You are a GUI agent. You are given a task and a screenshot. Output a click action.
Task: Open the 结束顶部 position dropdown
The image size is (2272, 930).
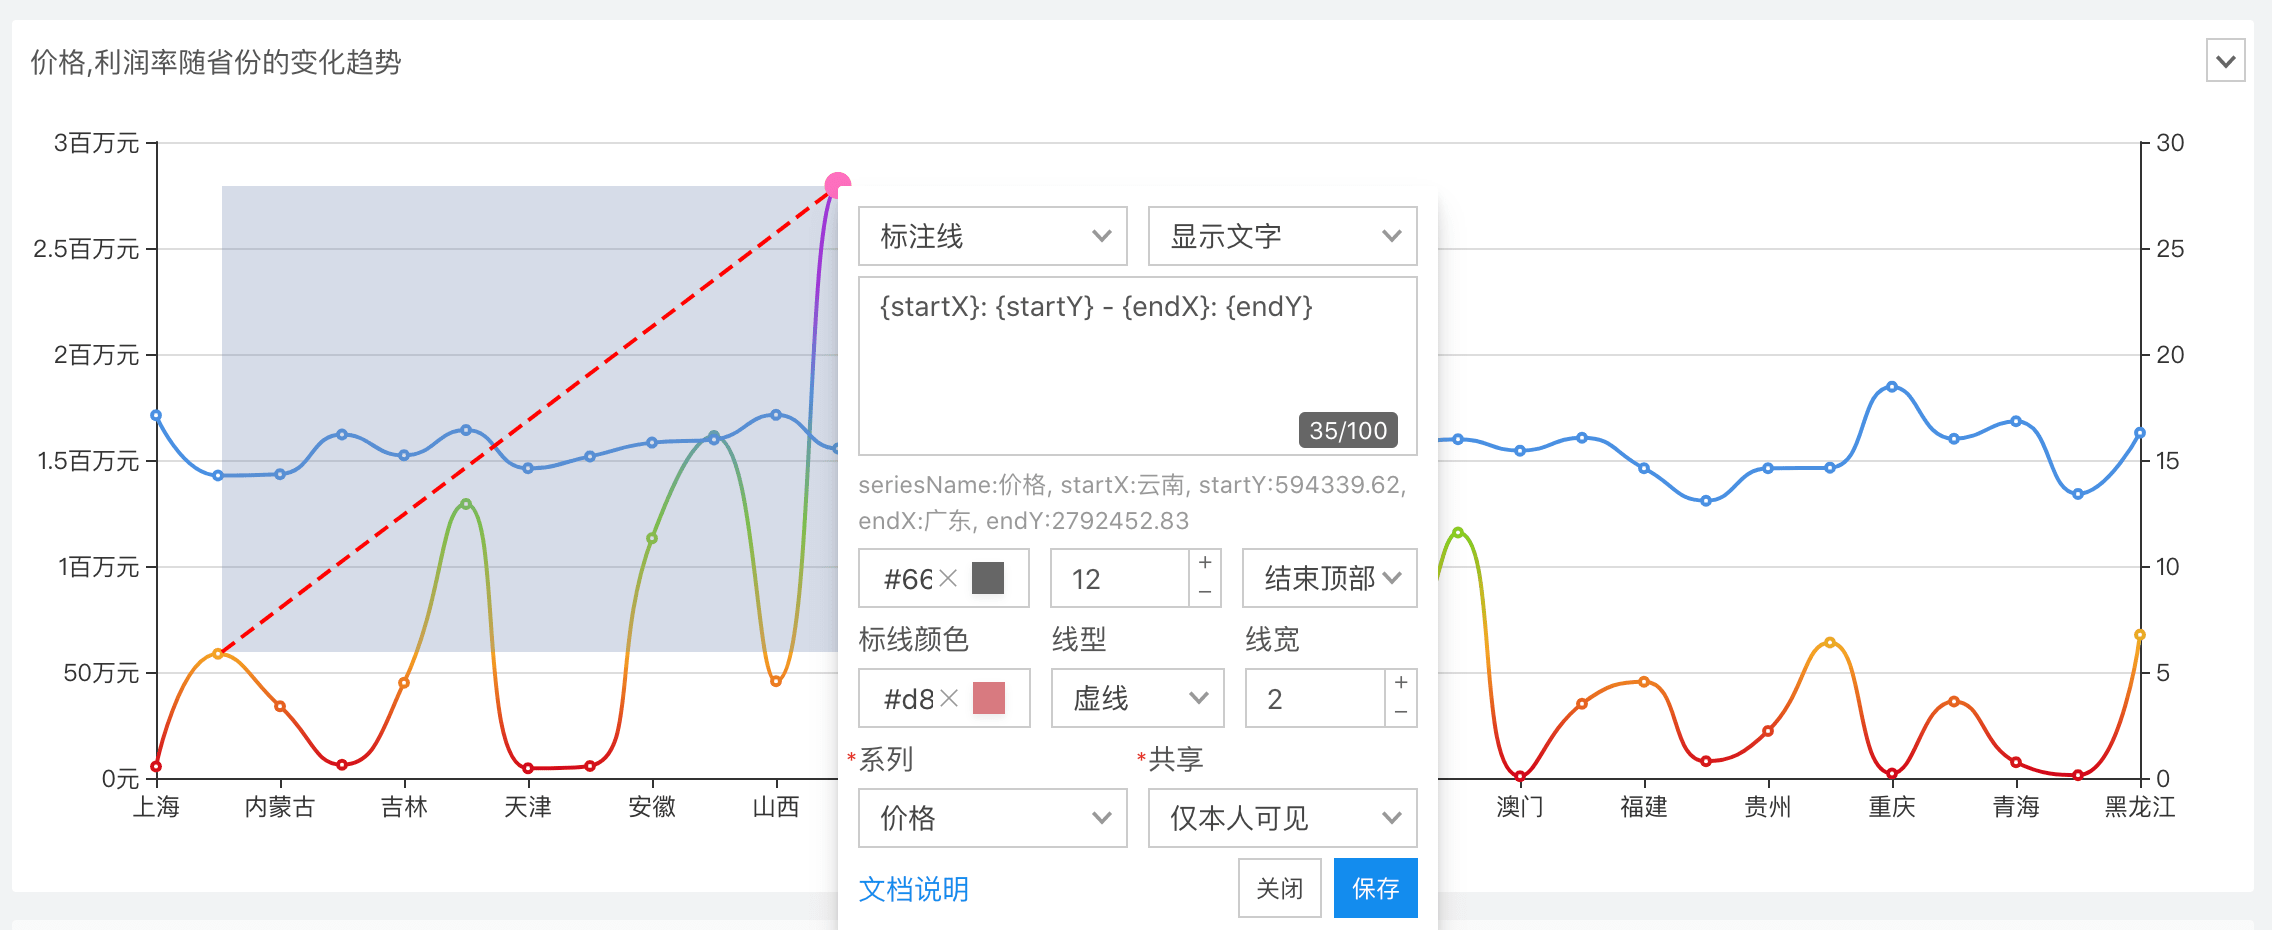pos(1329,578)
